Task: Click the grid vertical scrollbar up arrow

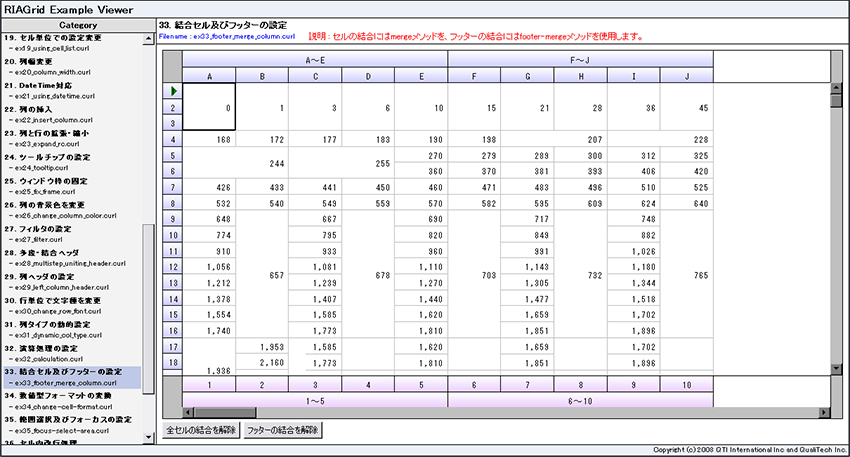Action: click(x=835, y=87)
